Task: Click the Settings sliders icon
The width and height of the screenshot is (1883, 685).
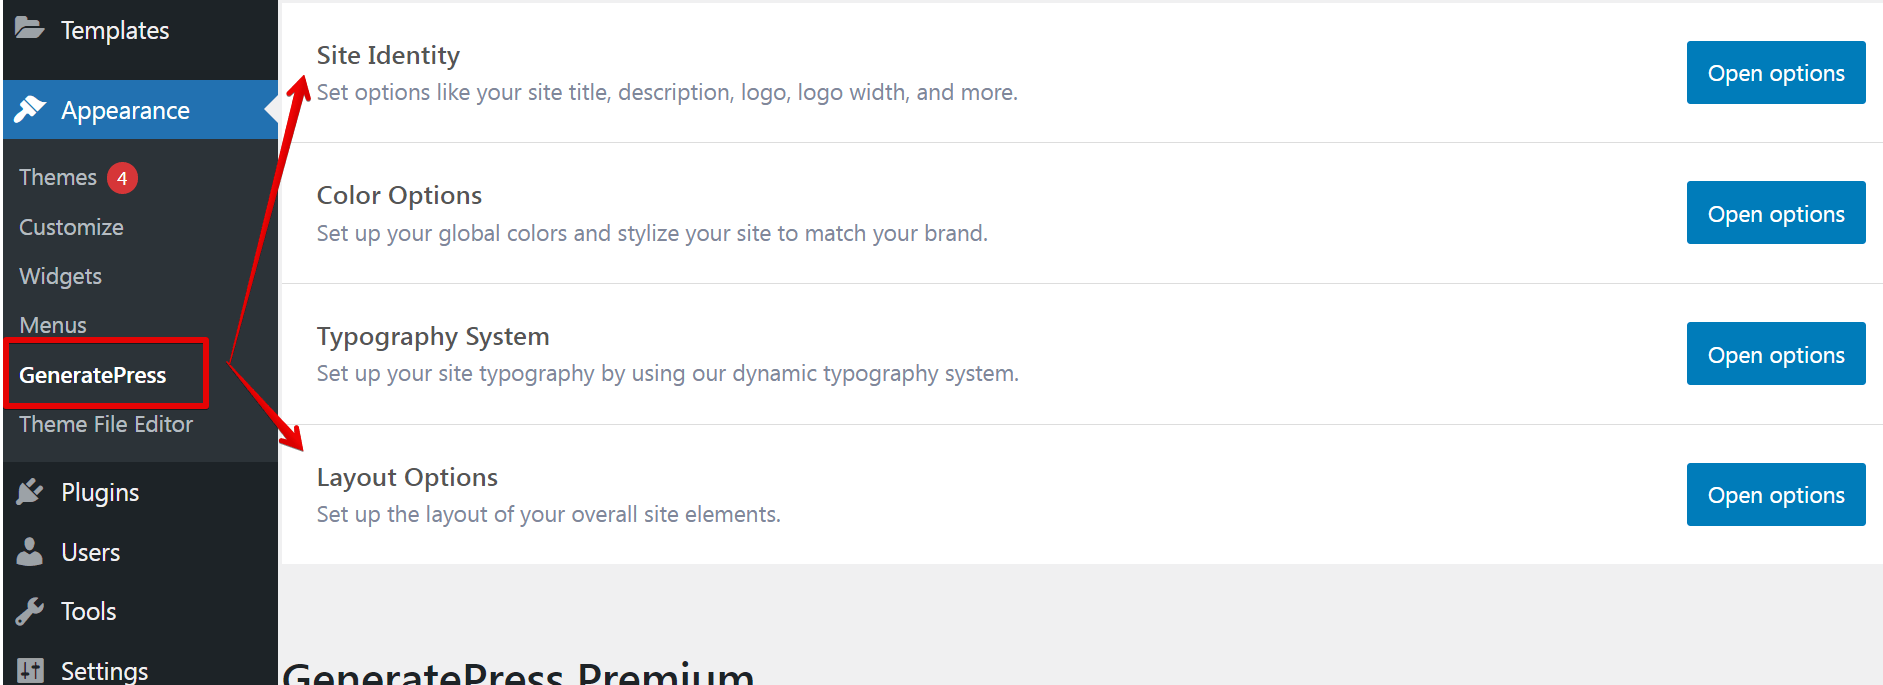Action: pyautogui.click(x=30, y=671)
